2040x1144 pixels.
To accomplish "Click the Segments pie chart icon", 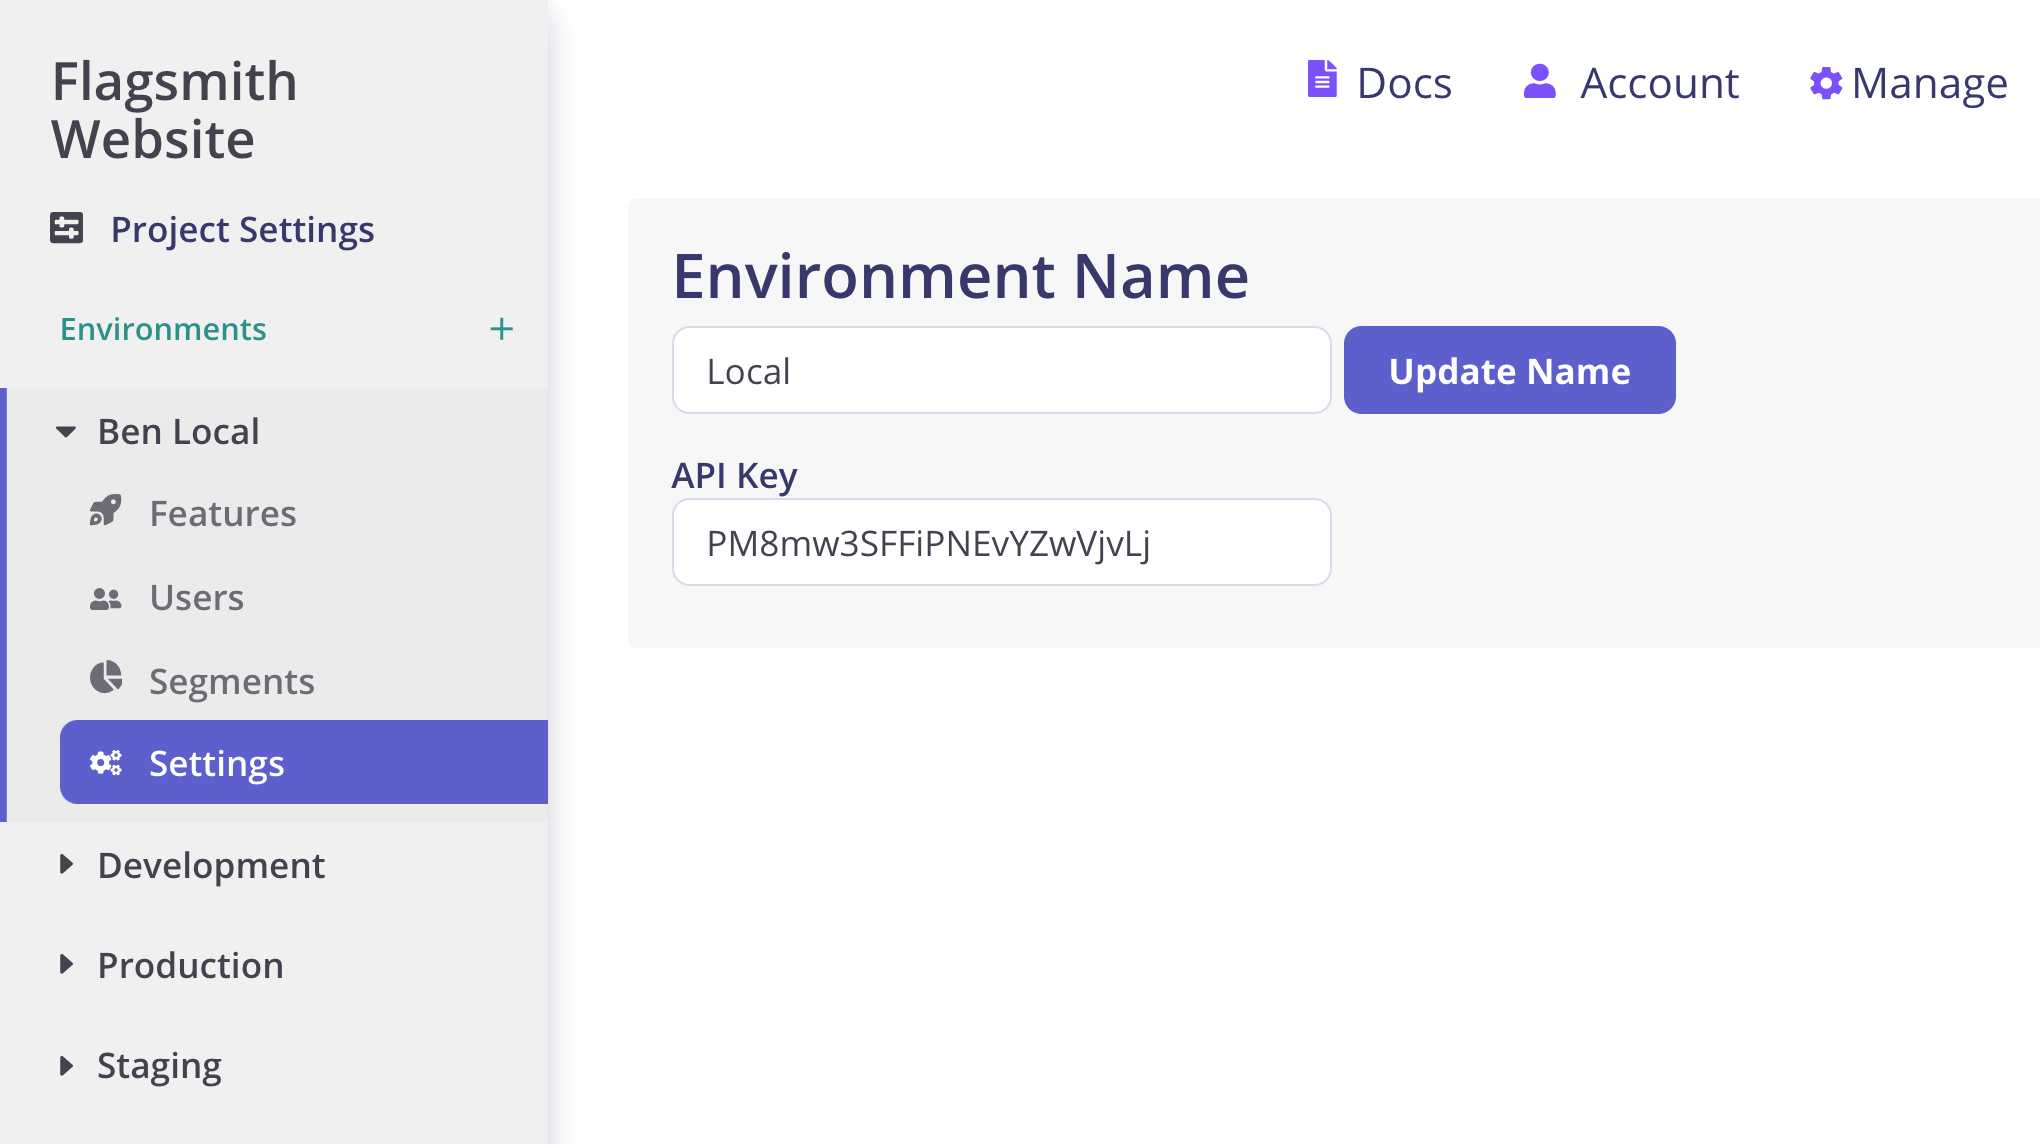I will 109,679.
